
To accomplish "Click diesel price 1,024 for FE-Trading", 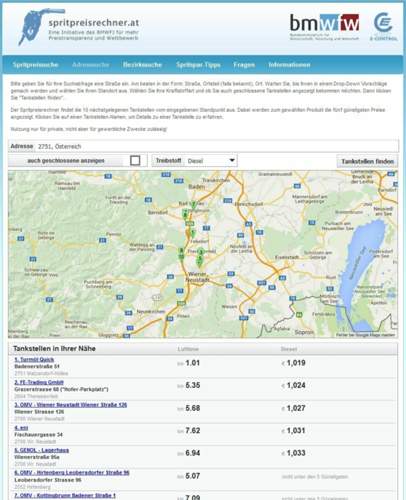I will point(296,385).
